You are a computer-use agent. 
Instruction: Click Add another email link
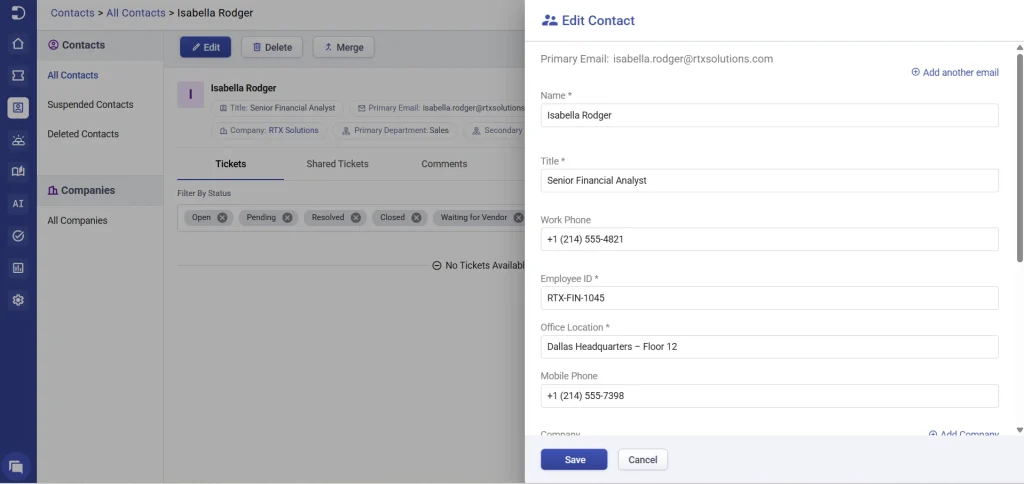[x=955, y=73]
